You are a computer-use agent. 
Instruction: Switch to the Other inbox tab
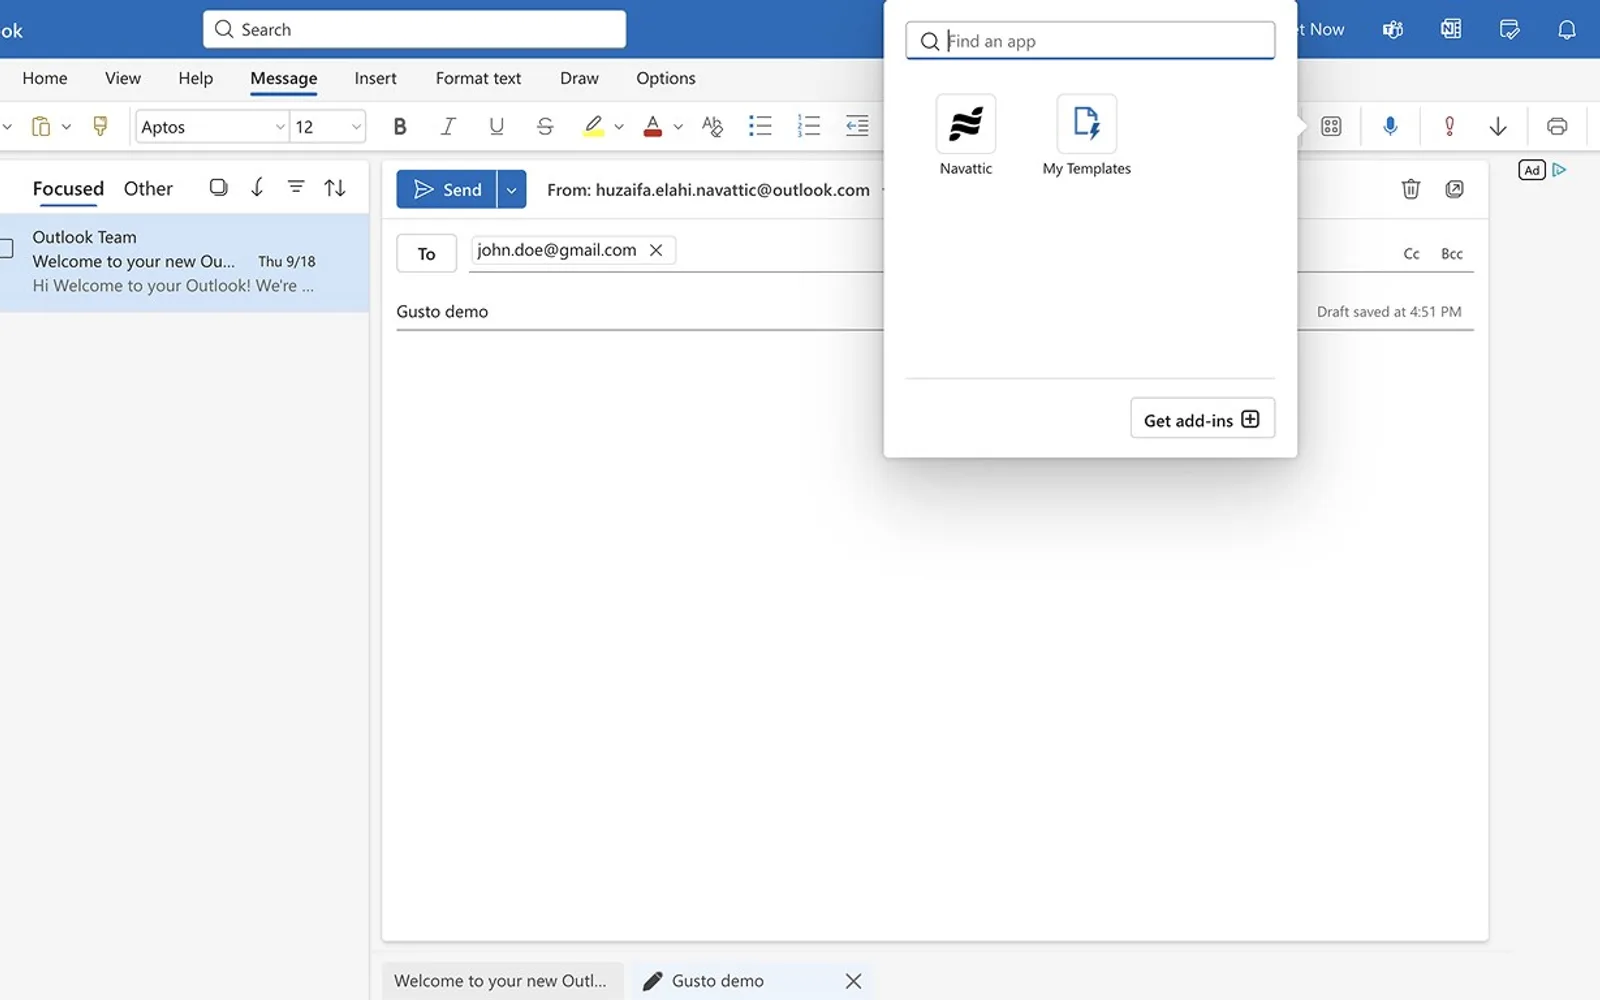(x=148, y=188)
